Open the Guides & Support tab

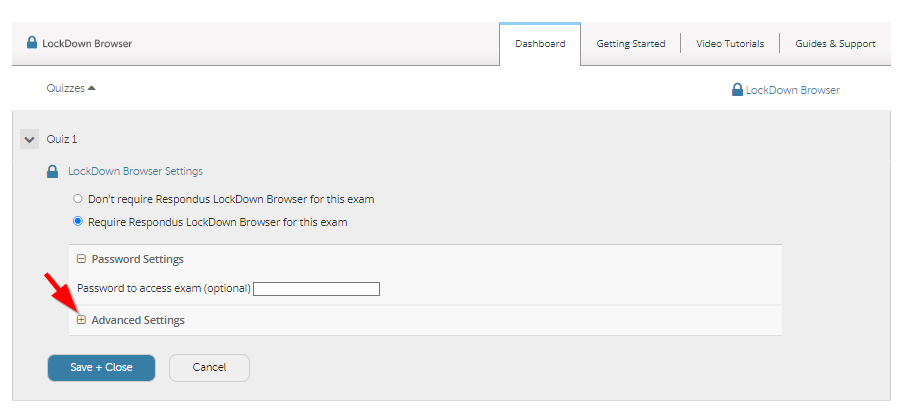(835, 44)
